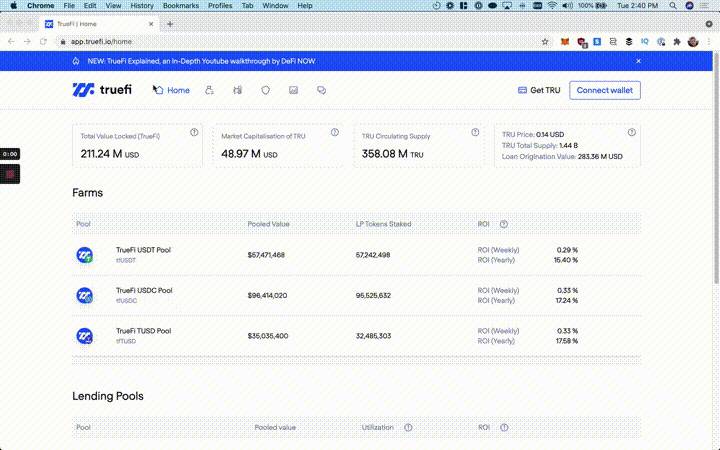Viewport: 720px width, 450px height.
Task: Show info for Market Capitalisation of TRU
Action: 335,132
